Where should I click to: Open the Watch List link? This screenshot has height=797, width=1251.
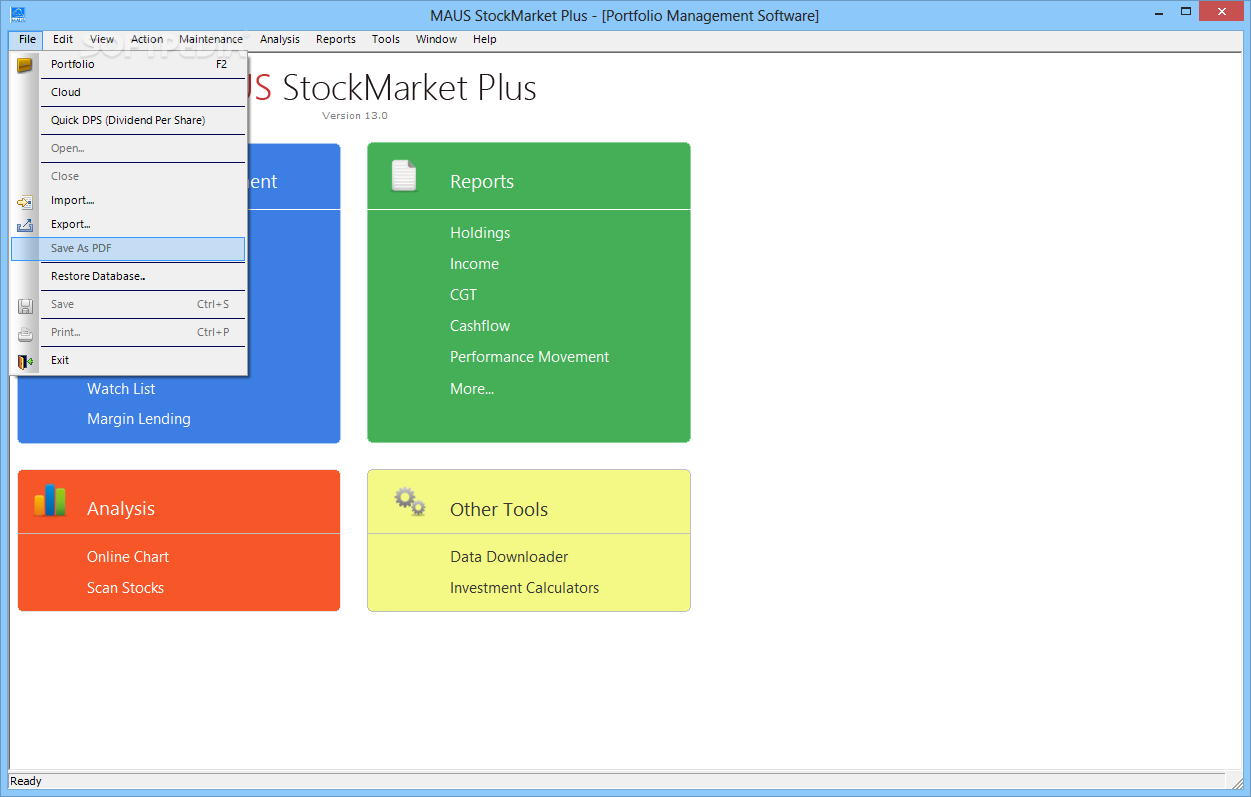[121, 389]
